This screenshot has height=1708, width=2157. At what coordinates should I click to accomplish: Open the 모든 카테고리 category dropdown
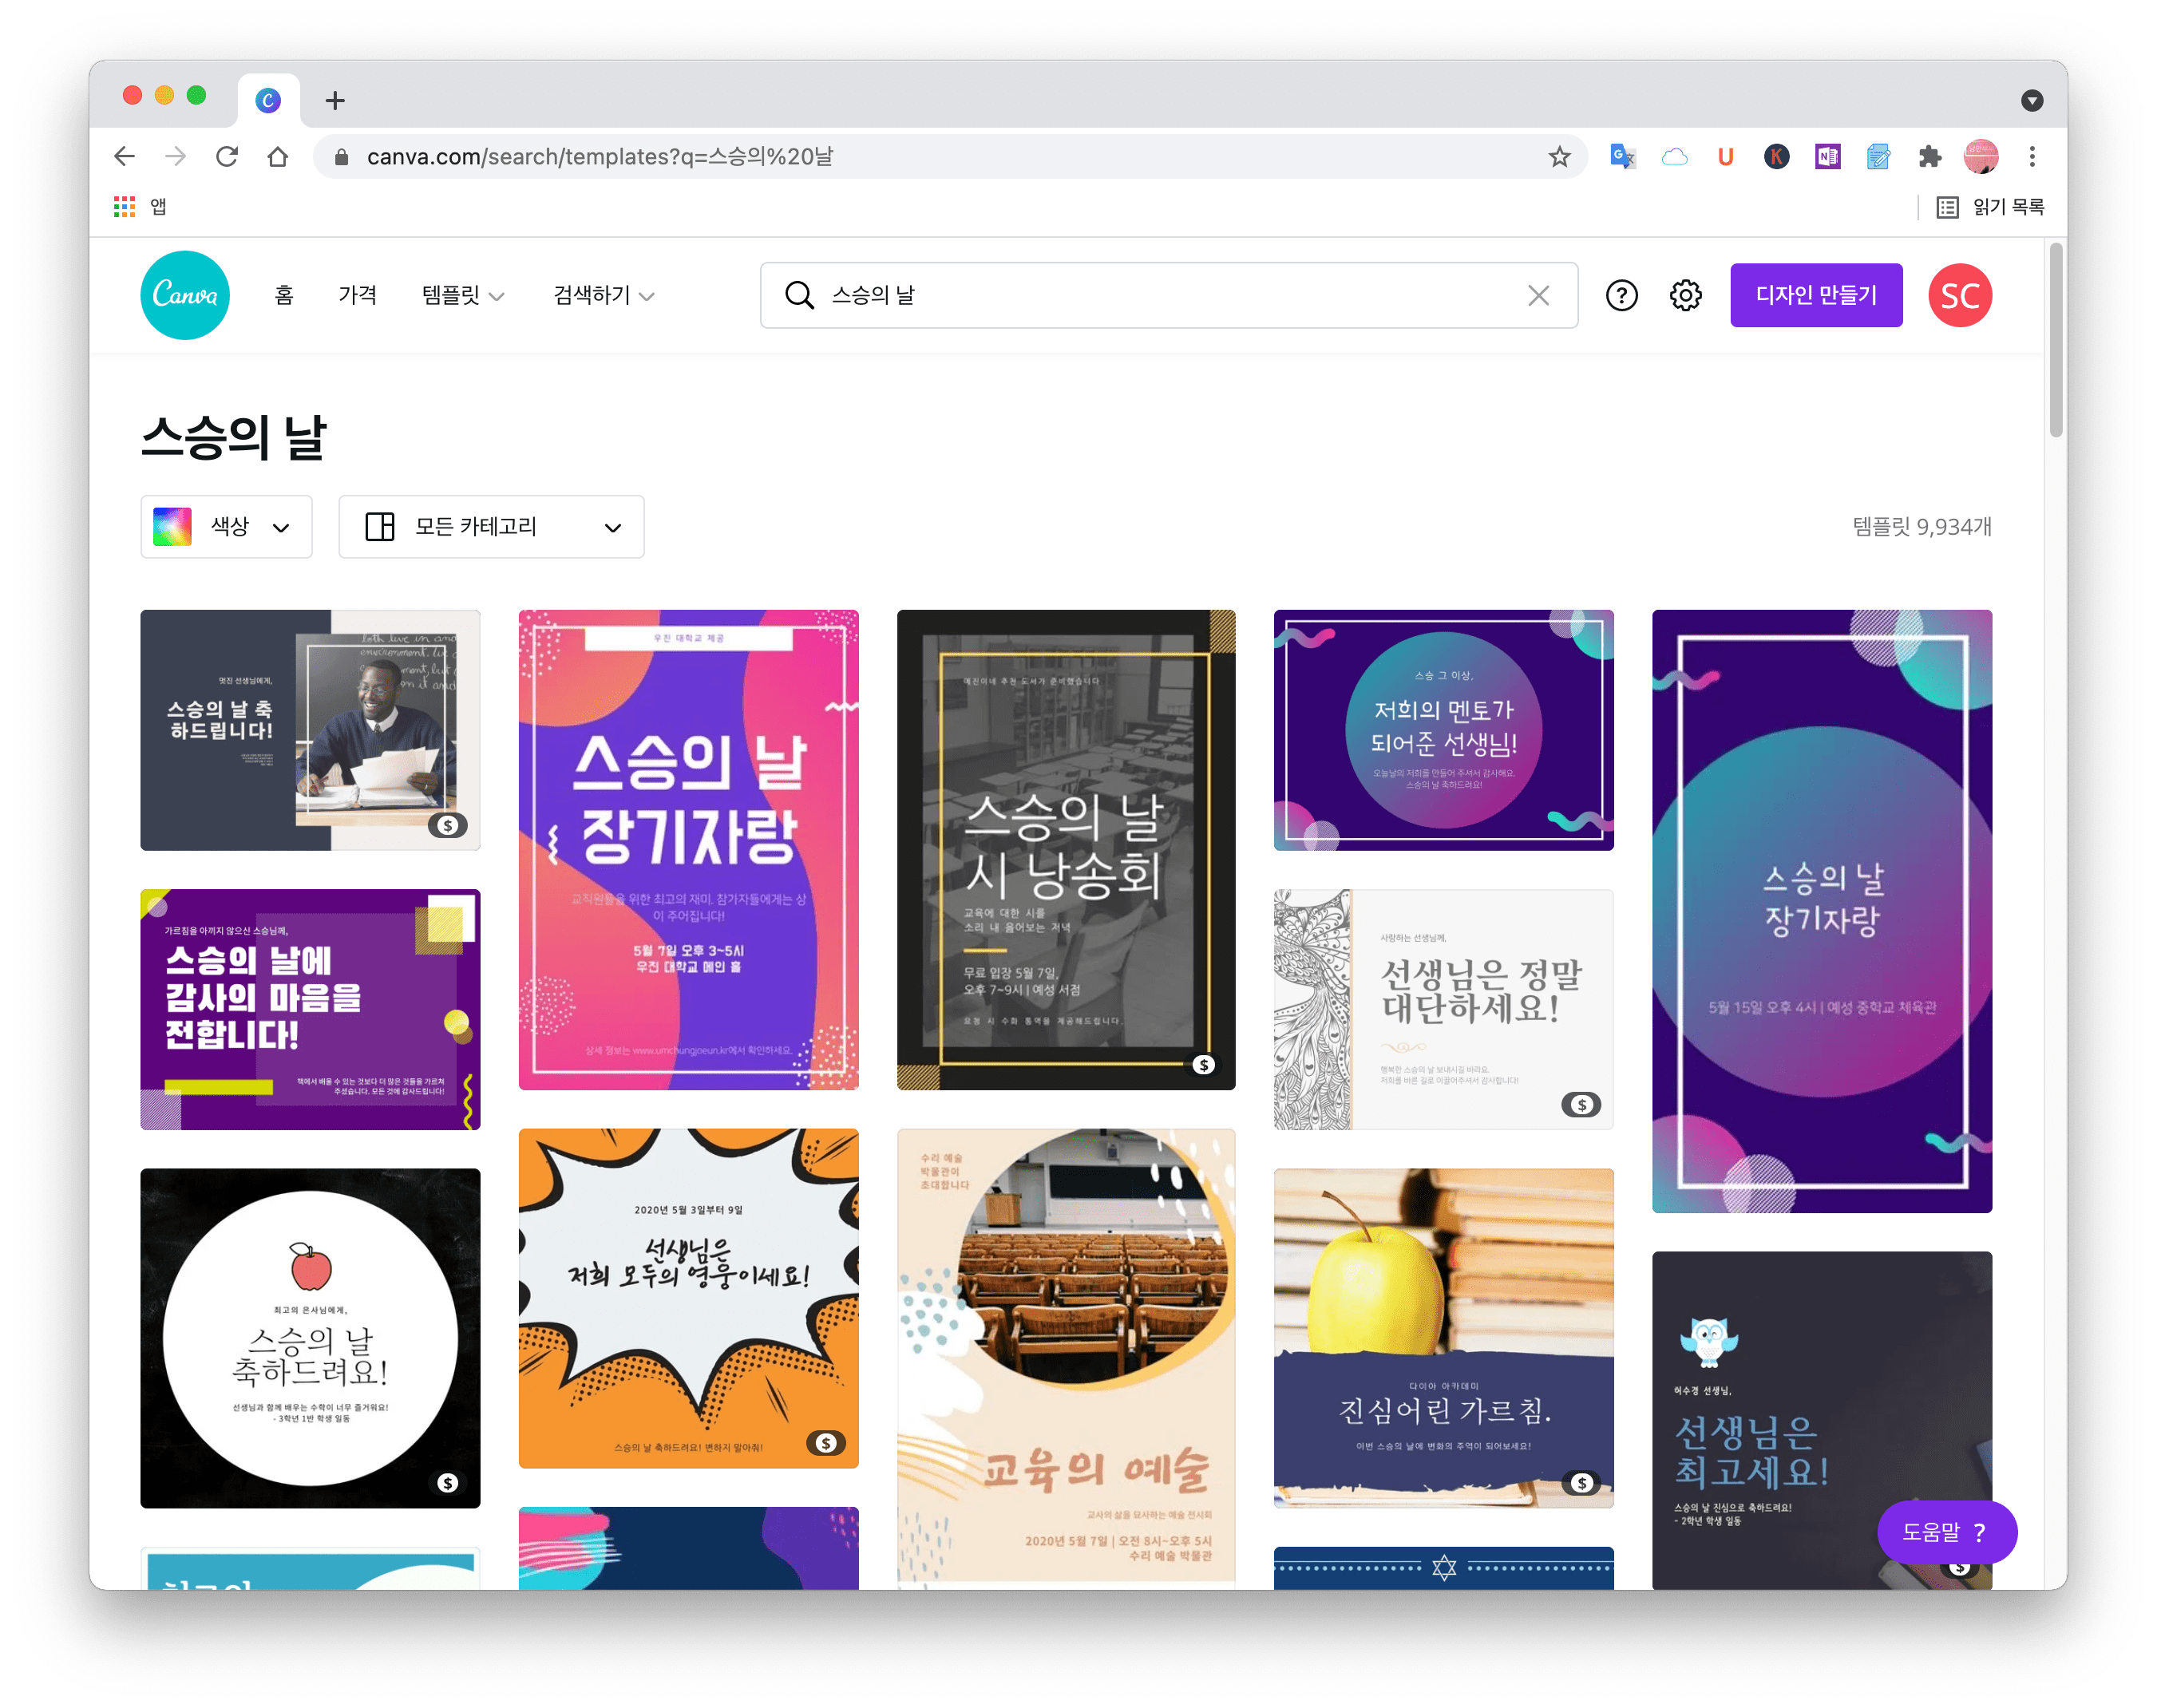(x=491, y=527)
